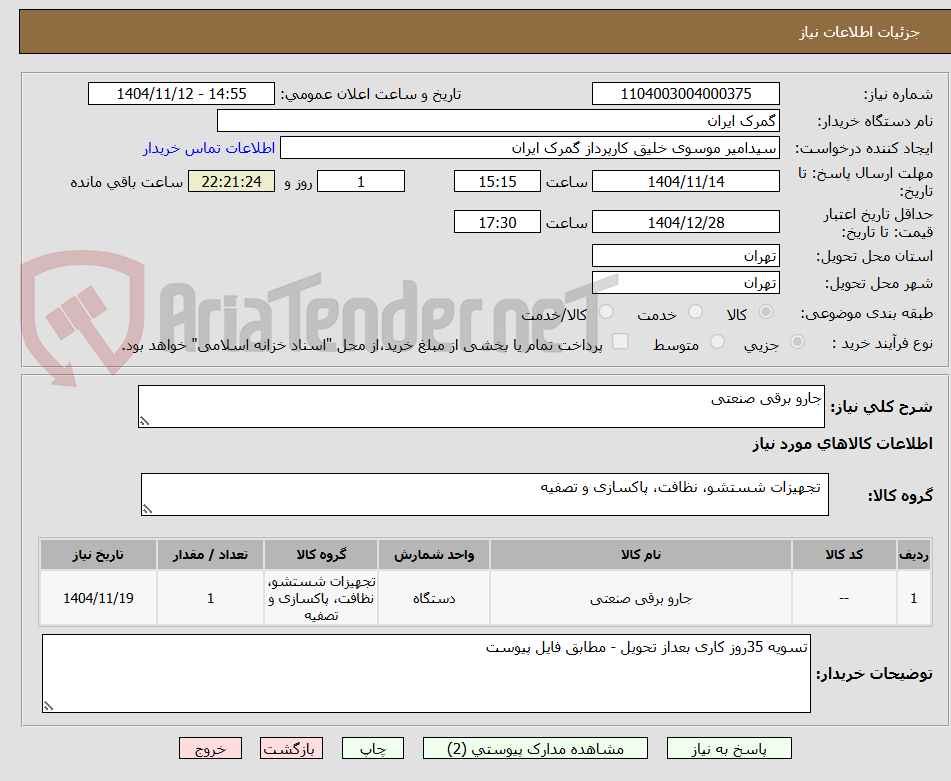
Task: Click the کد کالا column header
Action: click(x=844, y=555)
